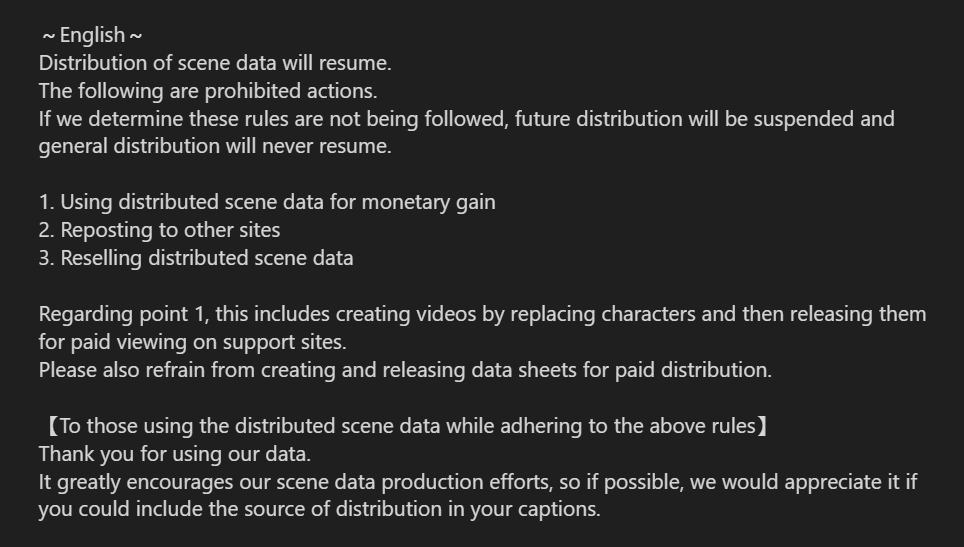
Task: Click the word 'suspended' in the warning sentence
Action: click(x=804, y=119)
